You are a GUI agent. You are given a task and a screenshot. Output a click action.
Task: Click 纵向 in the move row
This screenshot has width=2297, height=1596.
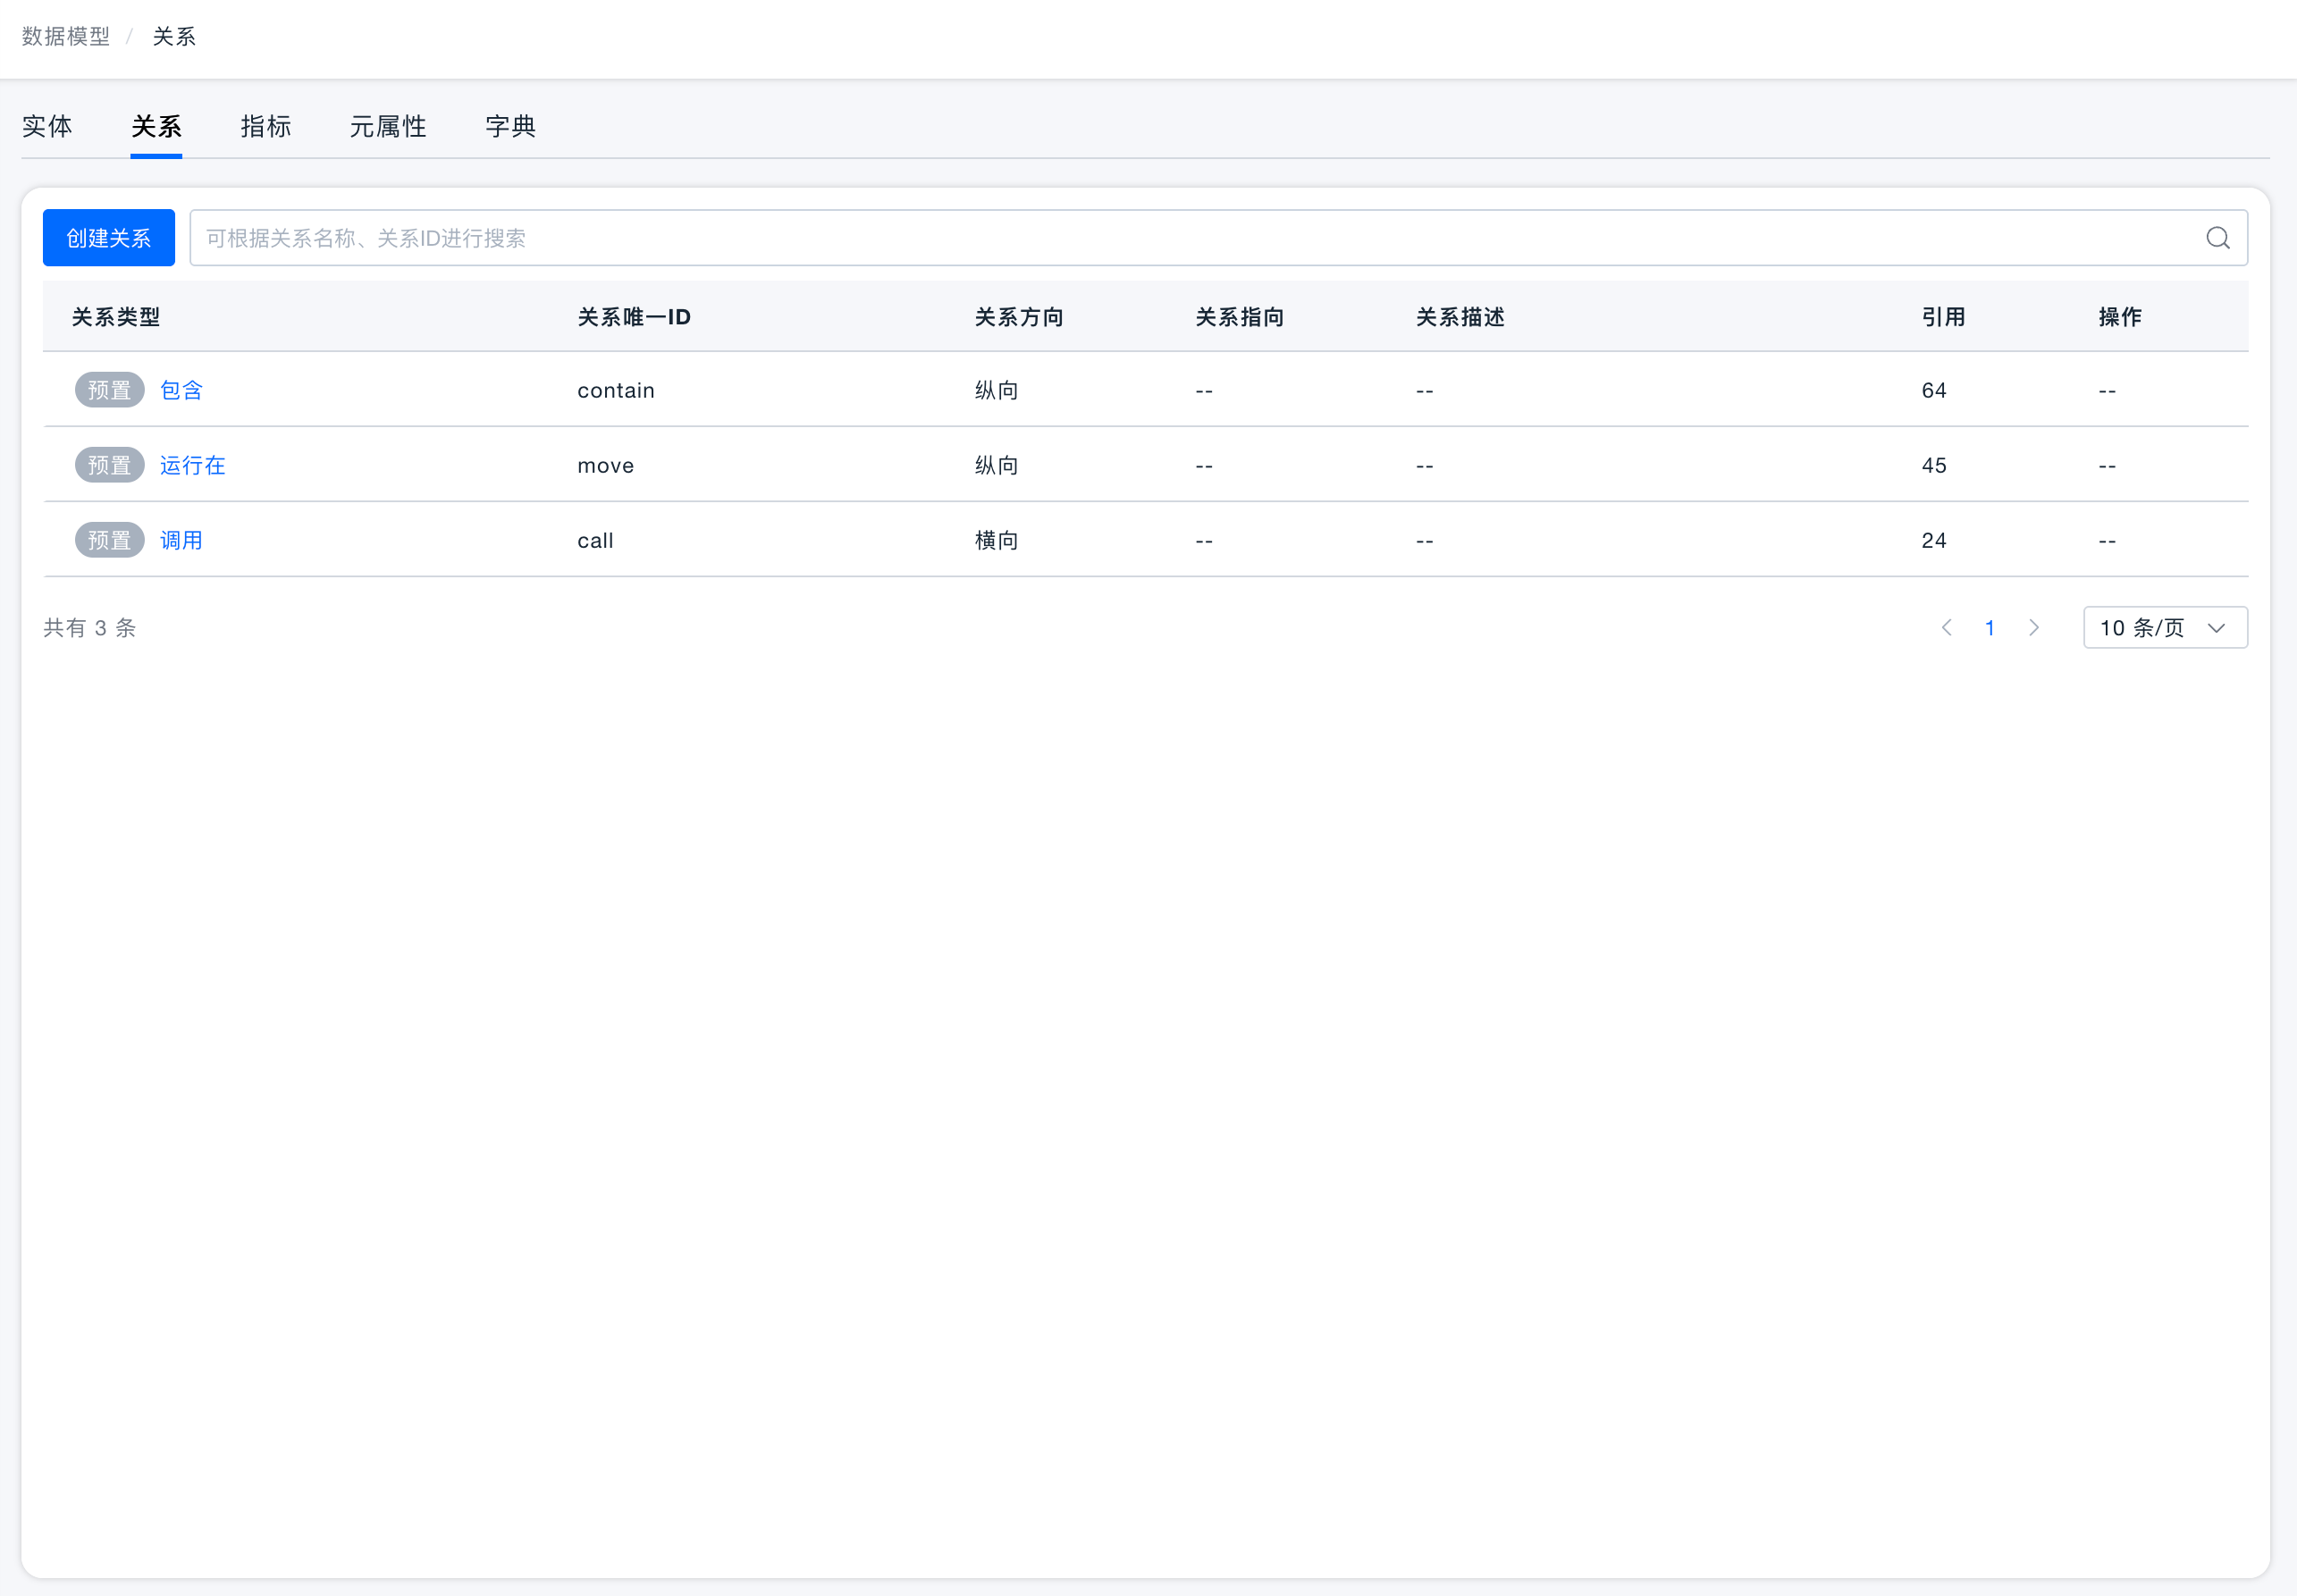point(996,465)
